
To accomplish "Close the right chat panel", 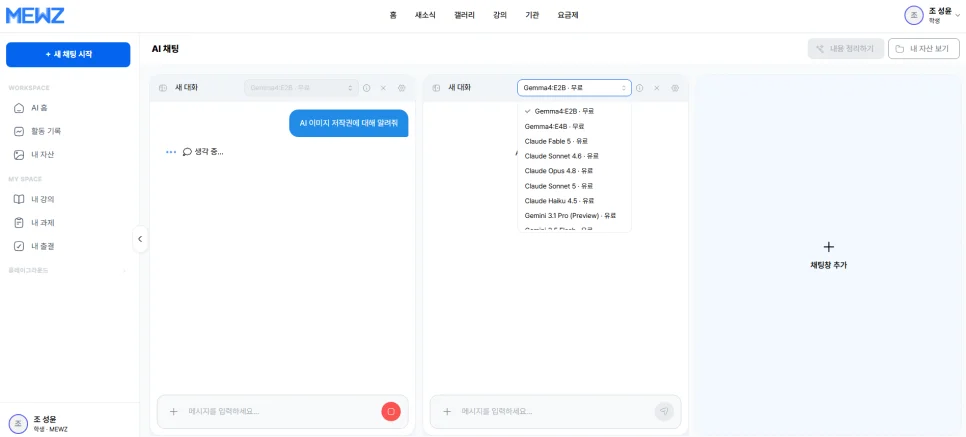I will coord(657,88).
